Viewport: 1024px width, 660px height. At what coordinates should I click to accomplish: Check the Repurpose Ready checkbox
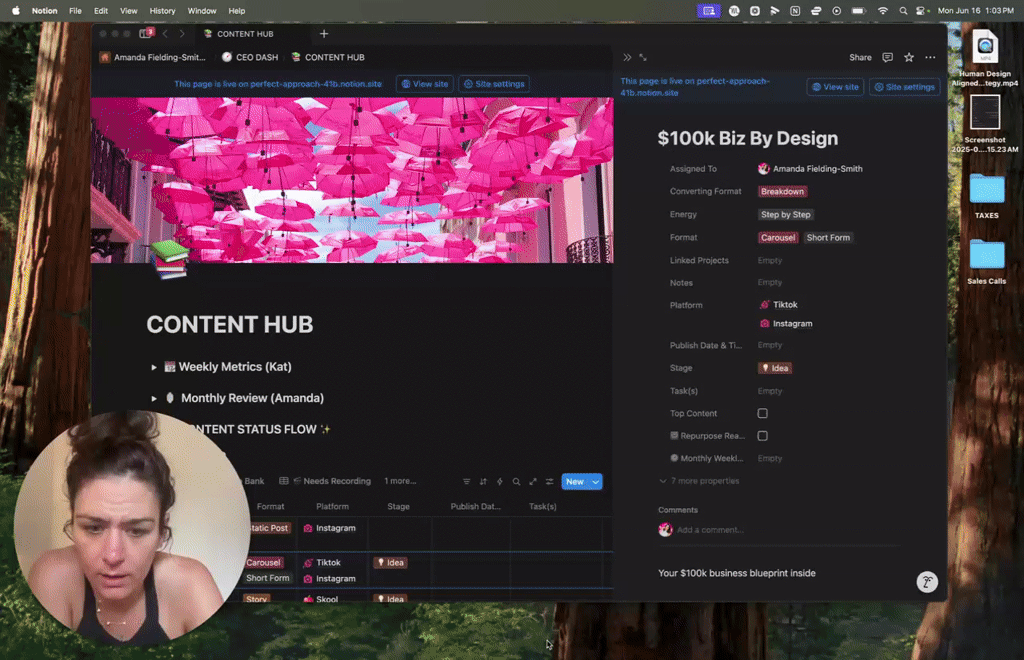[x=763, y=436]
